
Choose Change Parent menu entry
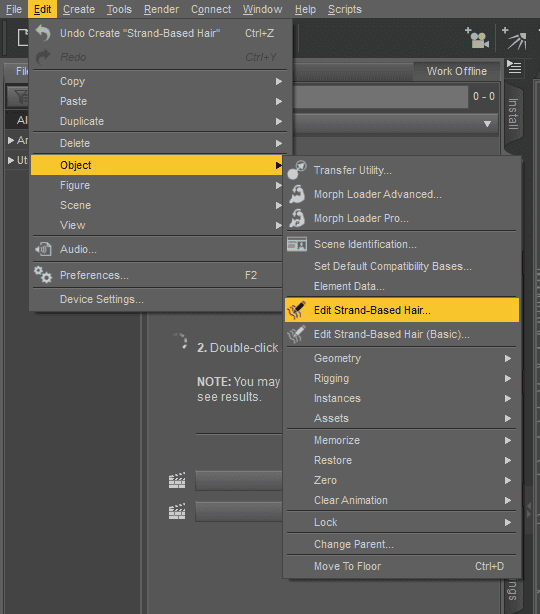402,544
